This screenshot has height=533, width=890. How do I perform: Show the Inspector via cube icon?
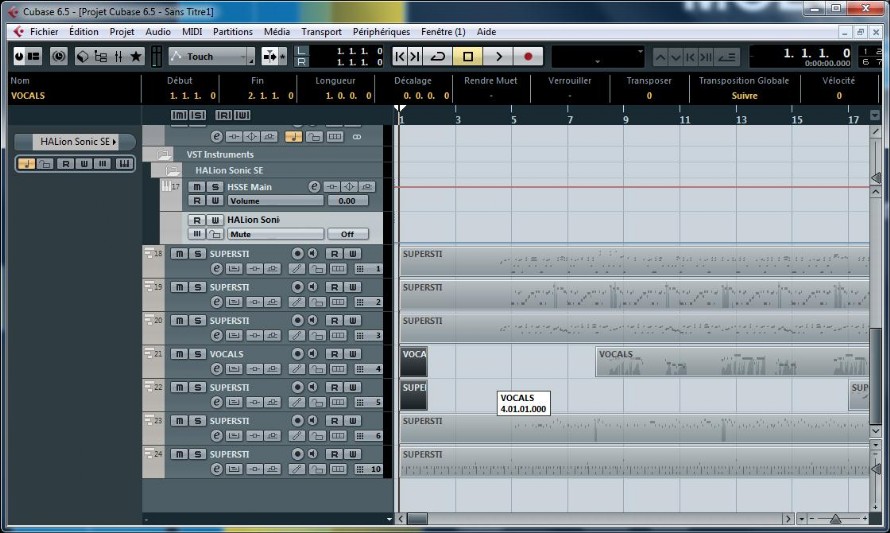[83, 56]
